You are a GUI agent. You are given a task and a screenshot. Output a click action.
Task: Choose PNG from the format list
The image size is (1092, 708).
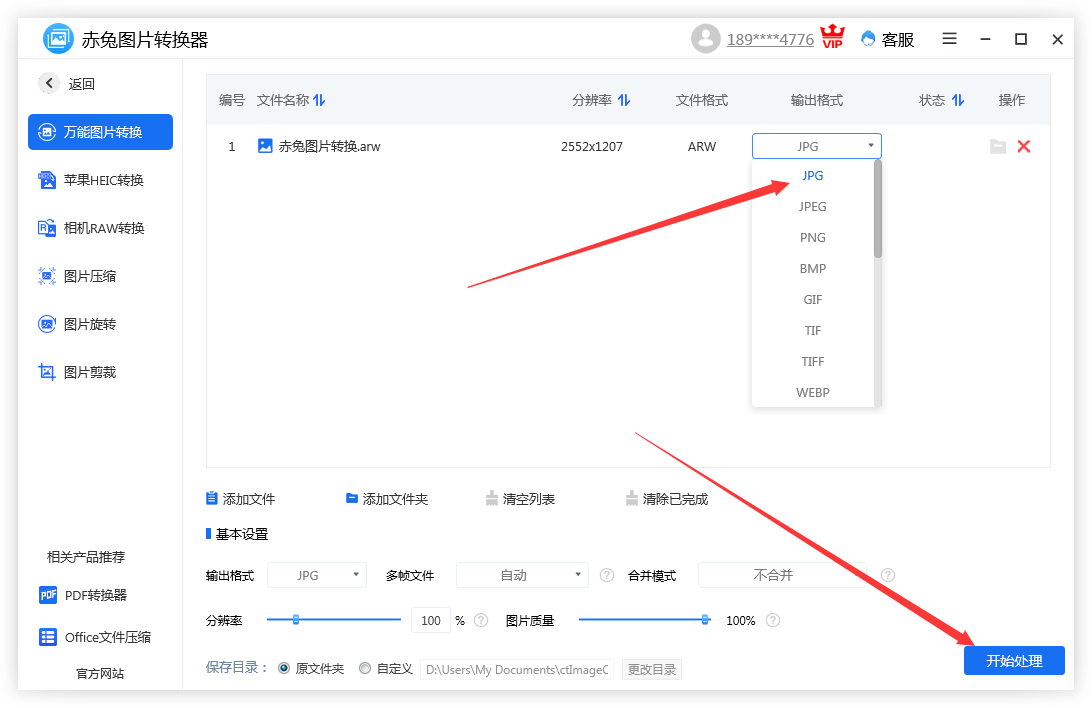tap(813, 237)
